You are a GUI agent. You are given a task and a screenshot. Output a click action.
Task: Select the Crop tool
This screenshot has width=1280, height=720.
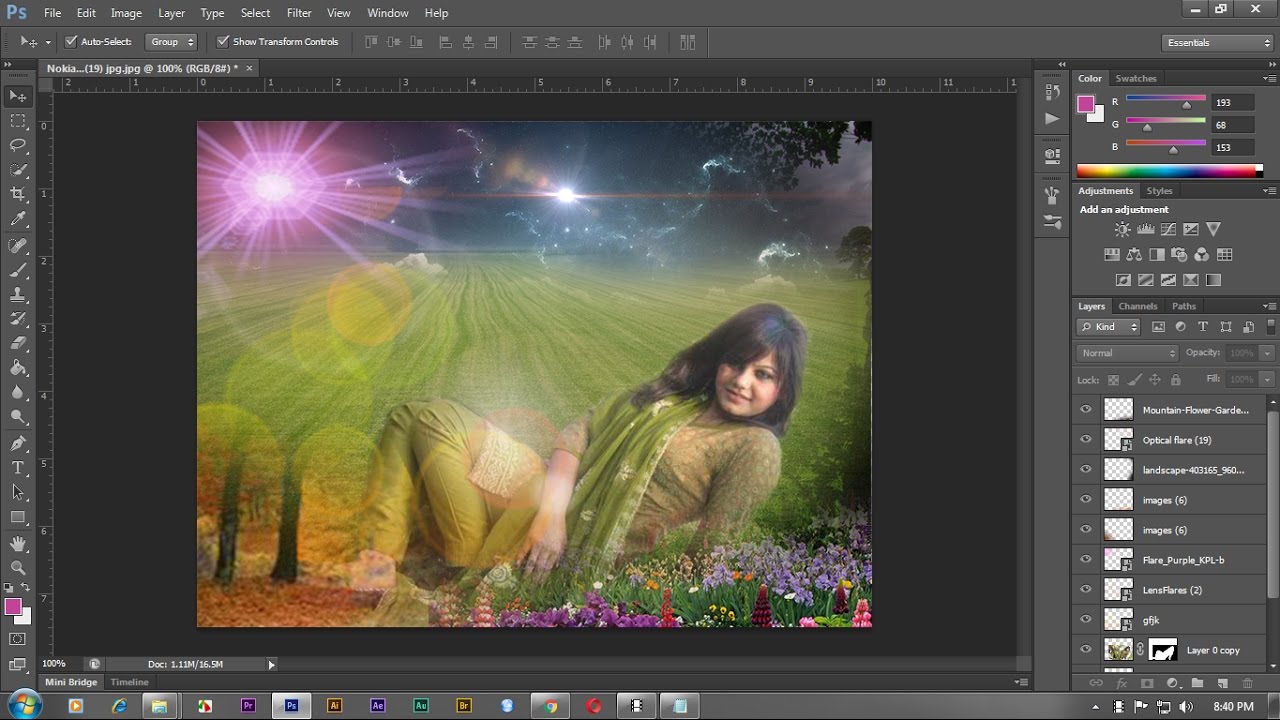[x=18, y=194]
